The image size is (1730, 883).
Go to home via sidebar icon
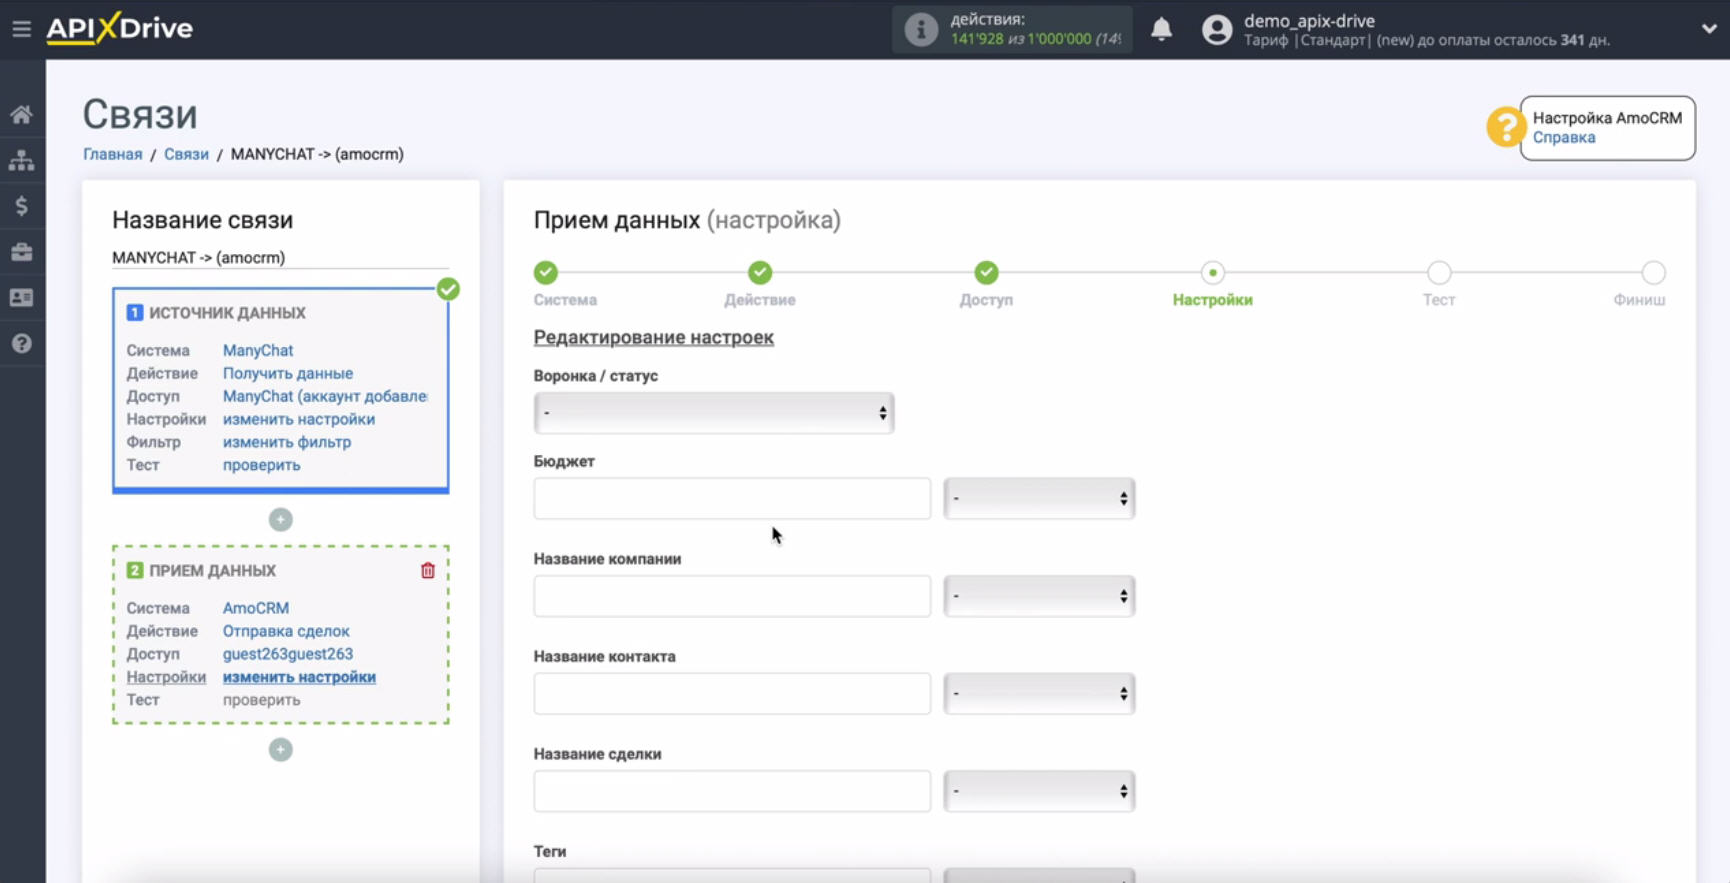[21, 114]
